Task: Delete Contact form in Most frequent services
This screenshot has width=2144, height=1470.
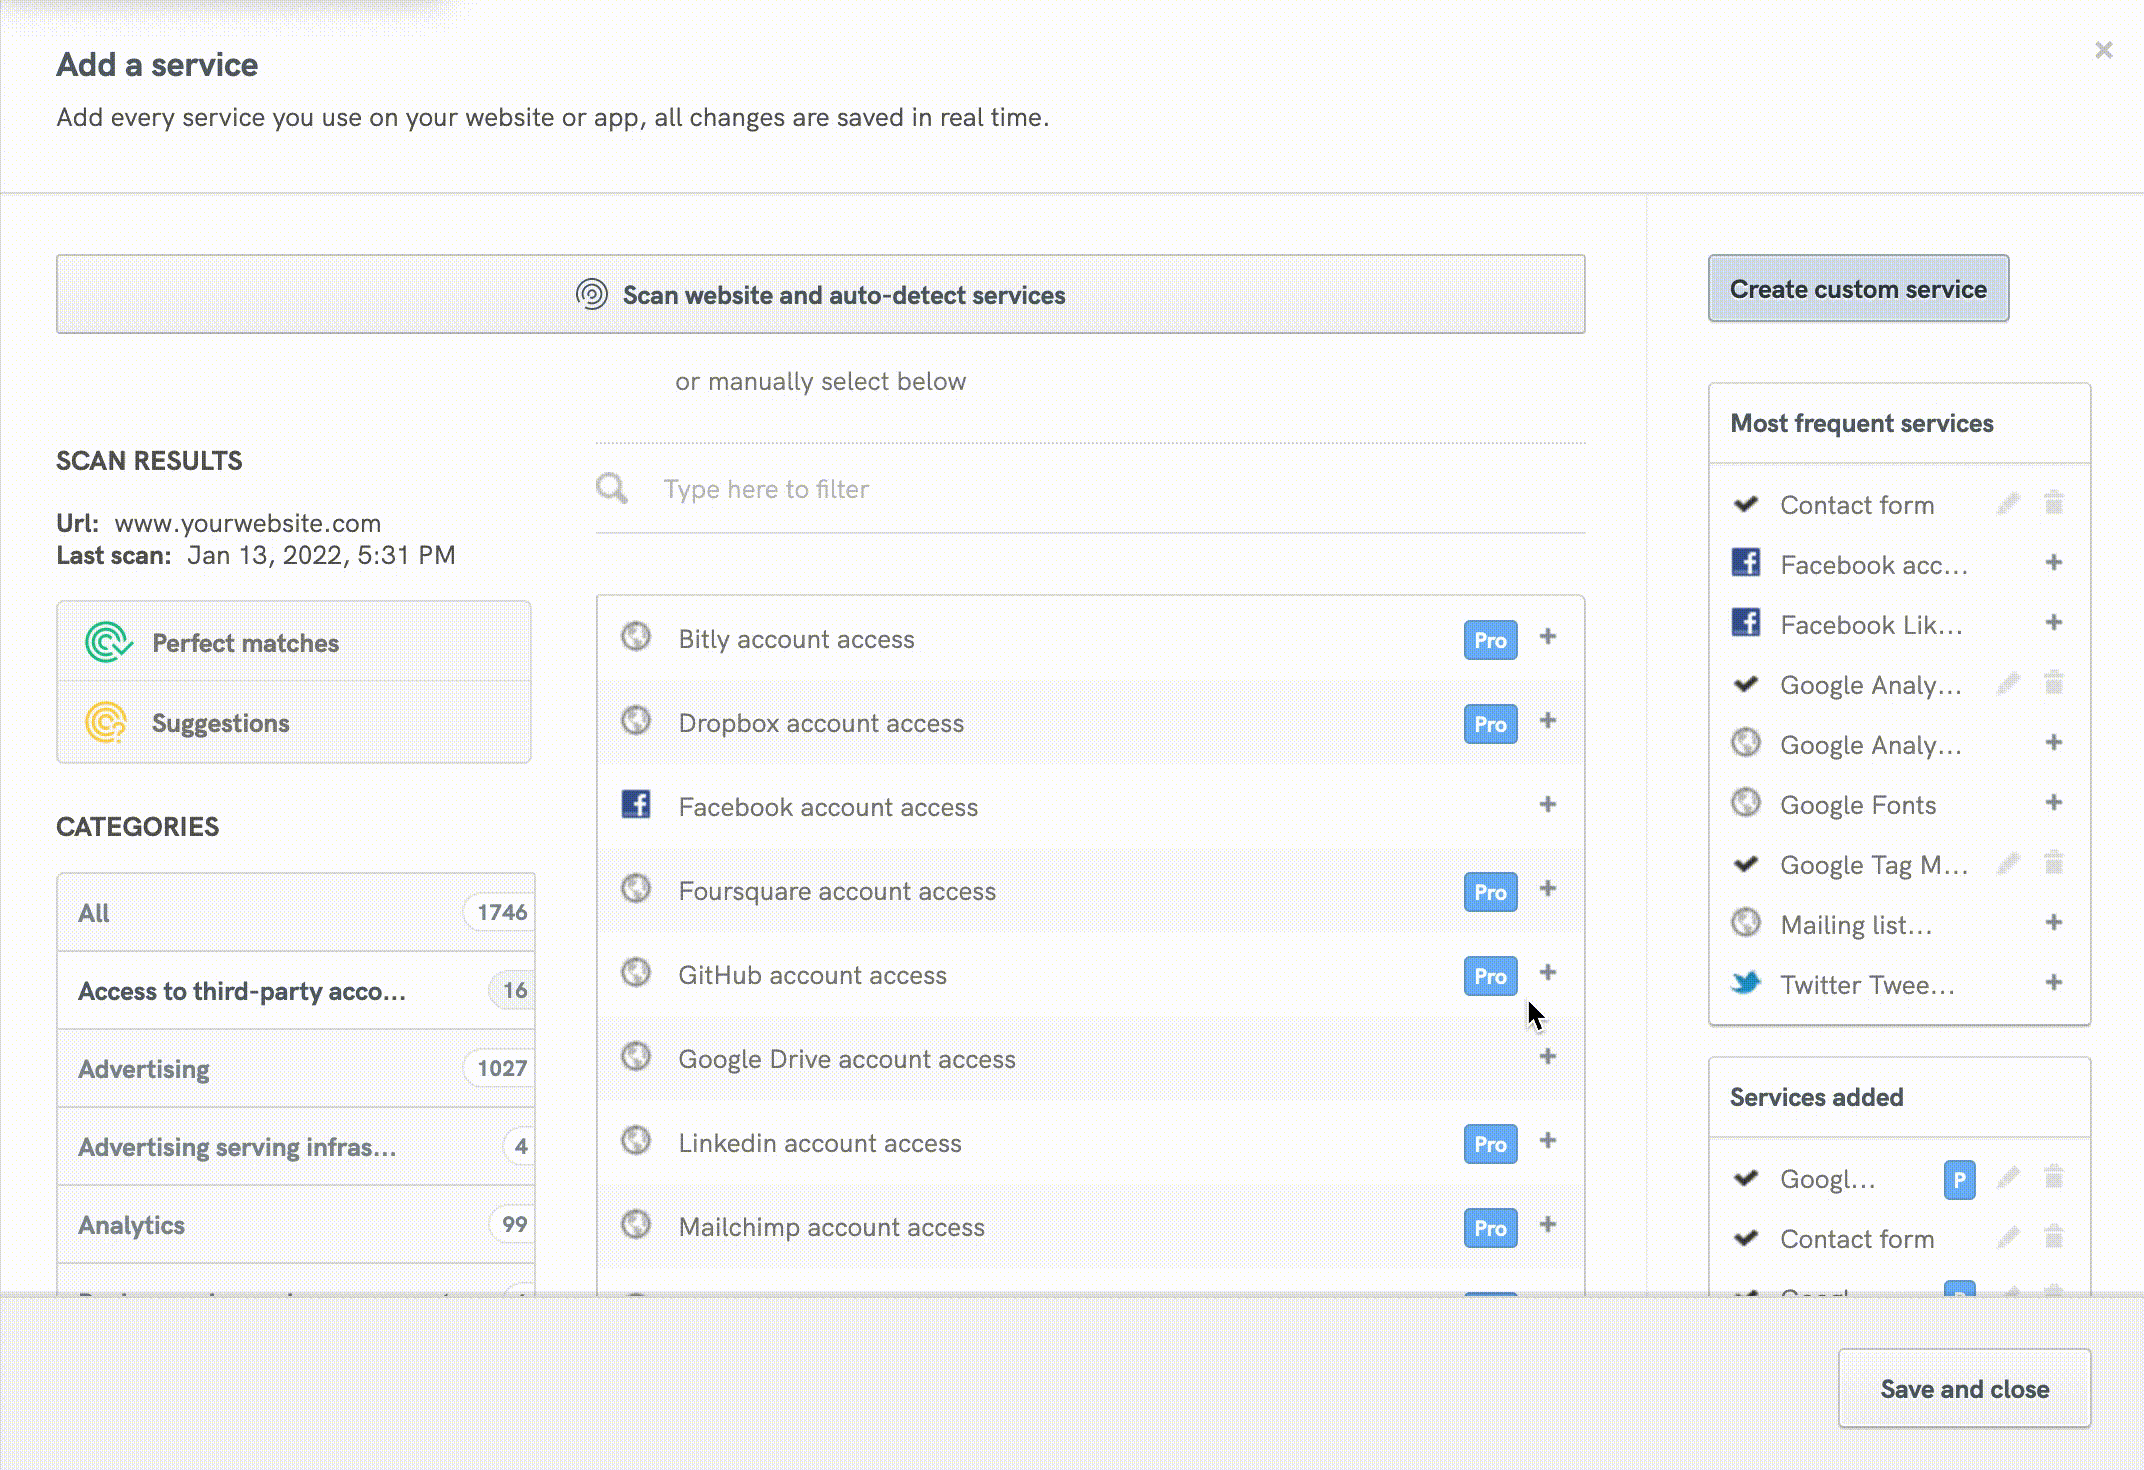Action: (2053, 503)
